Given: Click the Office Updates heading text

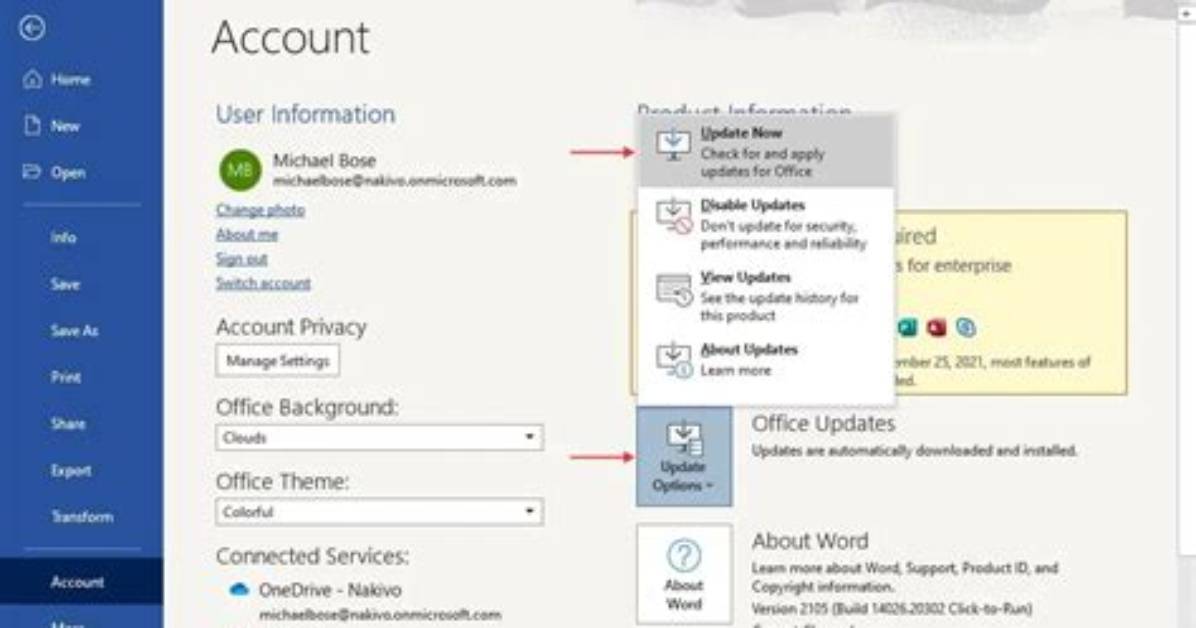Looking at the screenshot, I should (824, 423).
